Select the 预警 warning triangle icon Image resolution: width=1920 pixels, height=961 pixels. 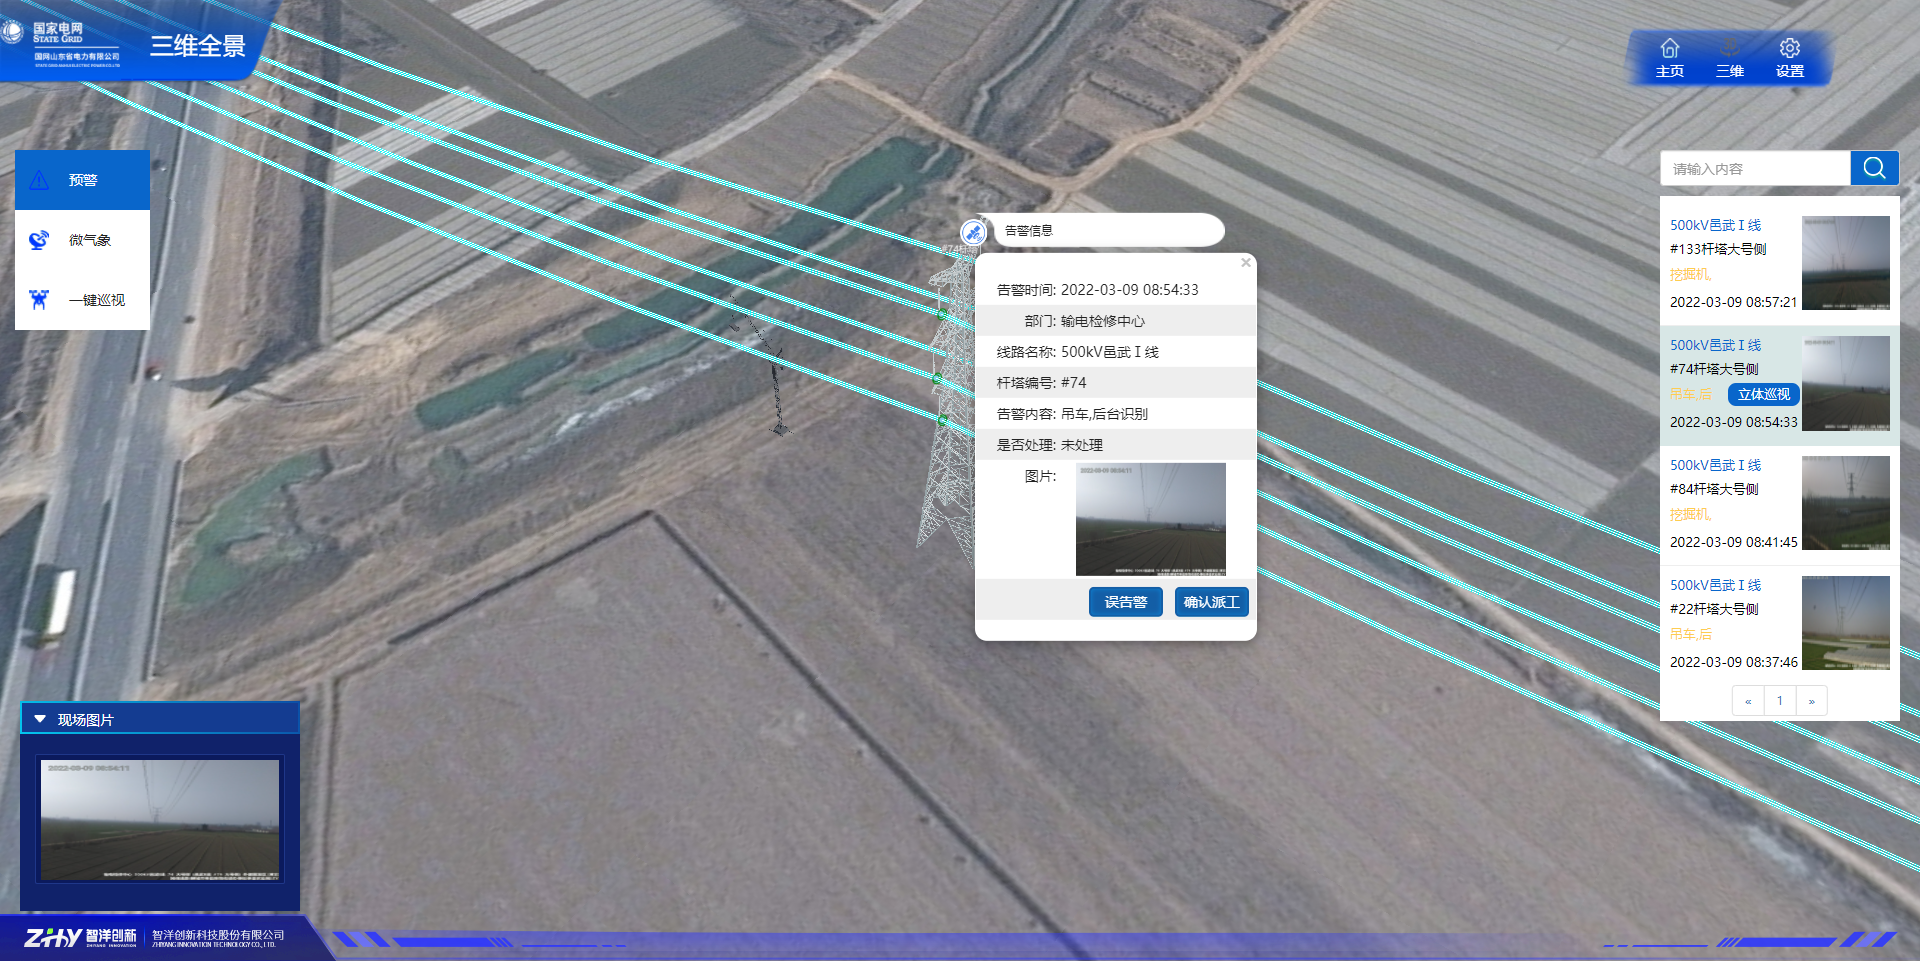pos(39,180)
